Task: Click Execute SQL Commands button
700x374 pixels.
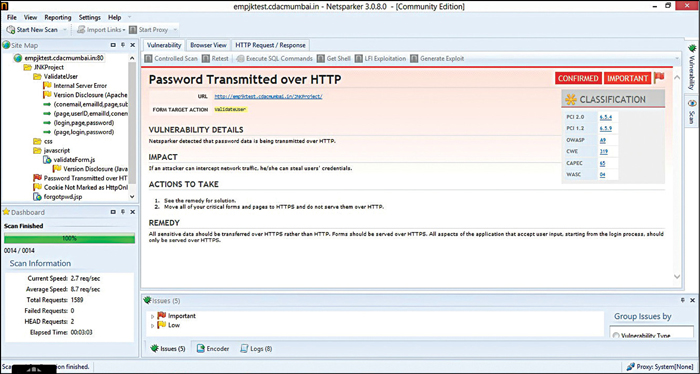Action: [x=274, y=58]
